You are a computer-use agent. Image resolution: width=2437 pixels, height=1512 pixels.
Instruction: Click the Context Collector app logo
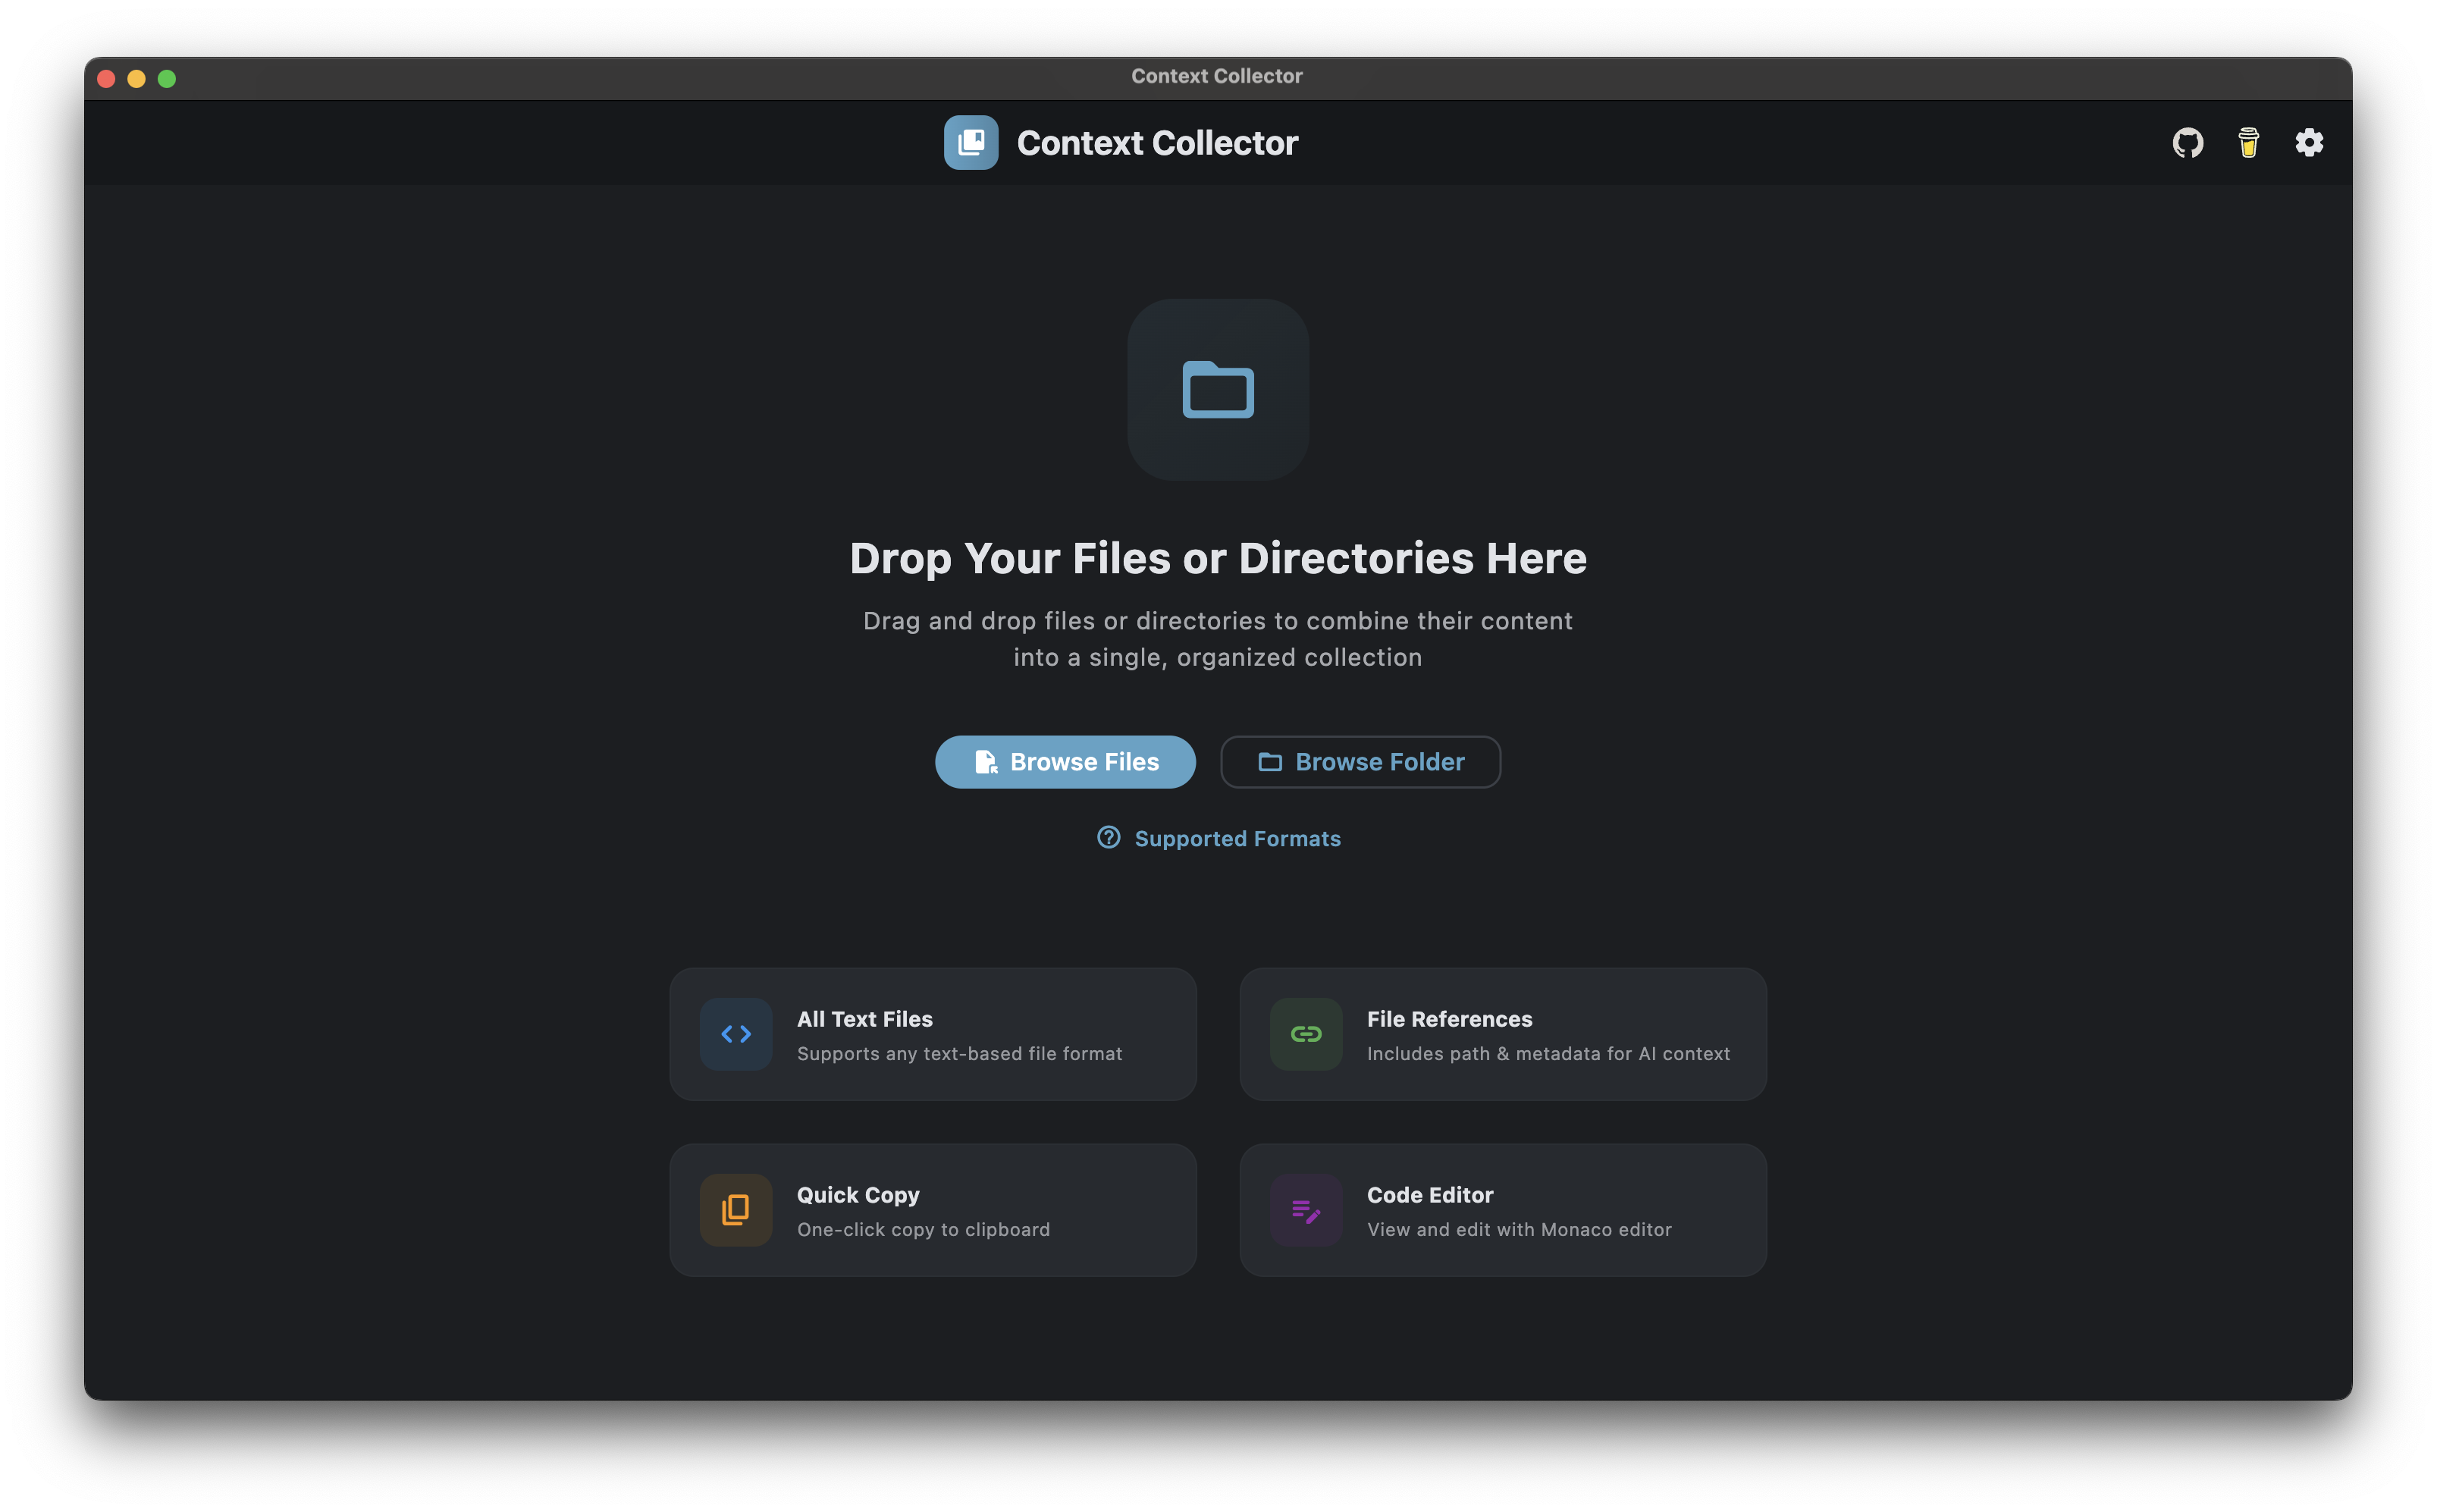pos(970,143)
